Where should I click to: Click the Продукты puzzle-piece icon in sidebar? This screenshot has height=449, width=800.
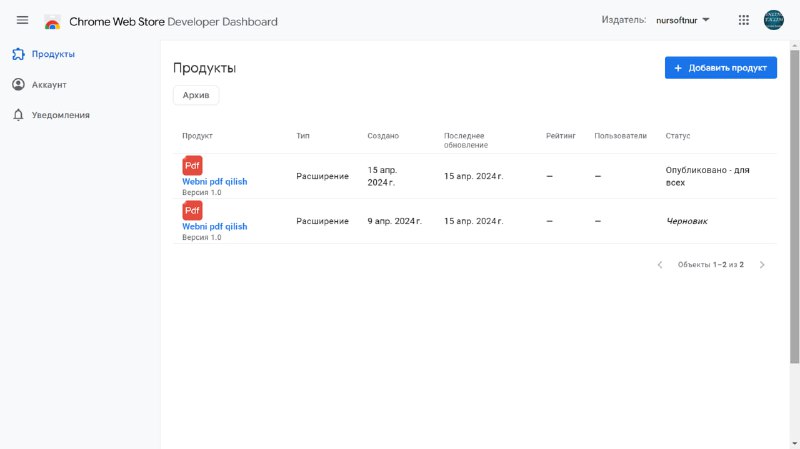pos(18,54)
